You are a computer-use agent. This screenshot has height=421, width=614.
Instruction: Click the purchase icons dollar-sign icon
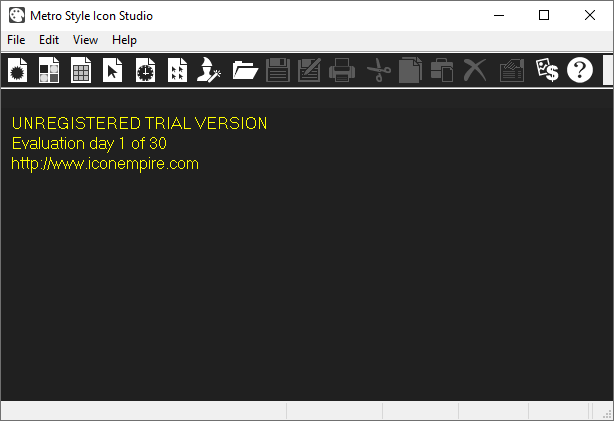pyautogui.click(x=547, y=70)
